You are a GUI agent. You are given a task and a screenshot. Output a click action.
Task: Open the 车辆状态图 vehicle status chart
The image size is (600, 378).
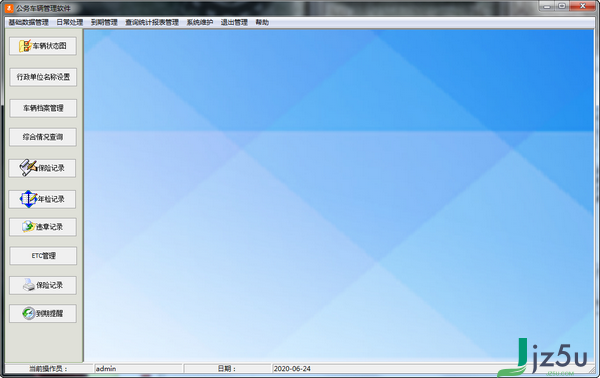coord(43,46)
